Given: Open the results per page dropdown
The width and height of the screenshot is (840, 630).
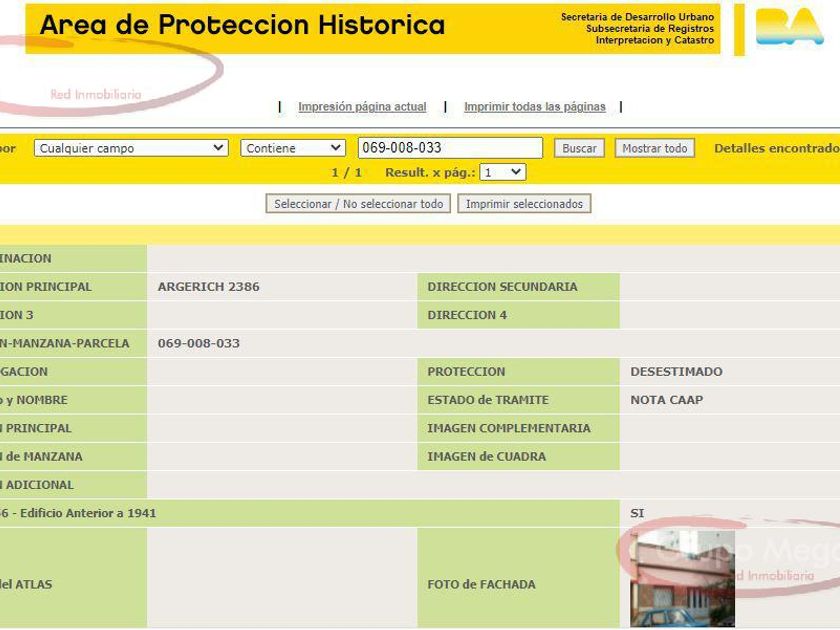Looking at the screenshot, I should (502, 172).
